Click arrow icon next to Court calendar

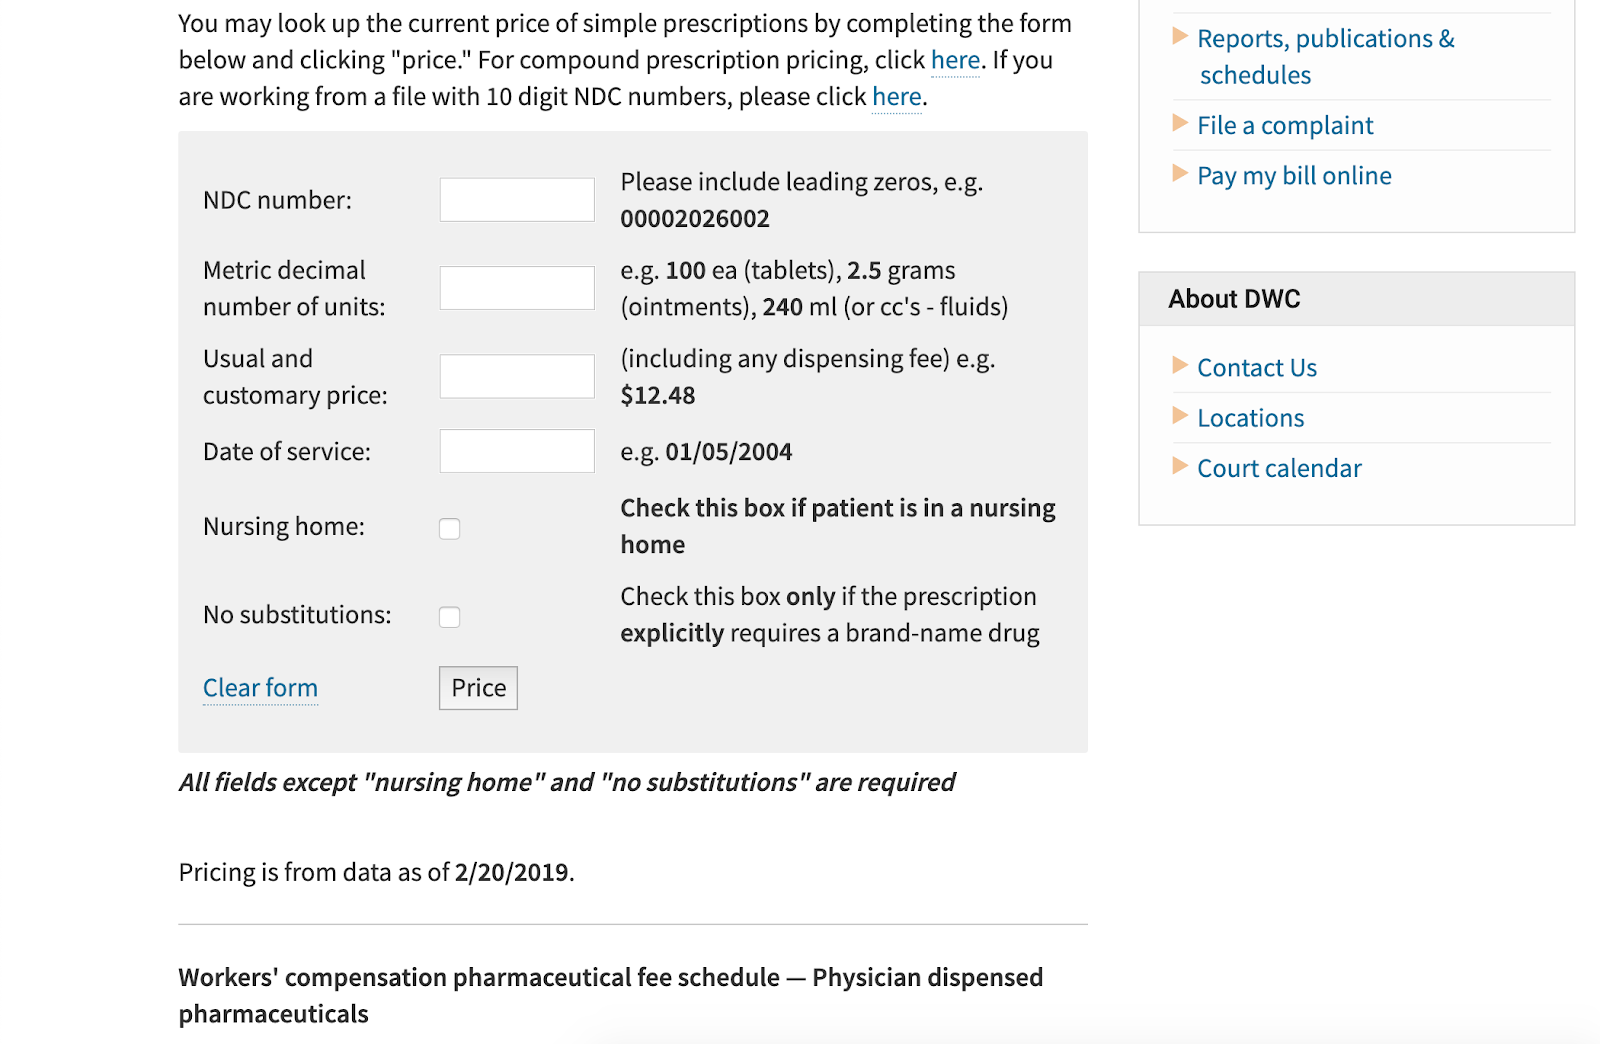[1180, 467]
